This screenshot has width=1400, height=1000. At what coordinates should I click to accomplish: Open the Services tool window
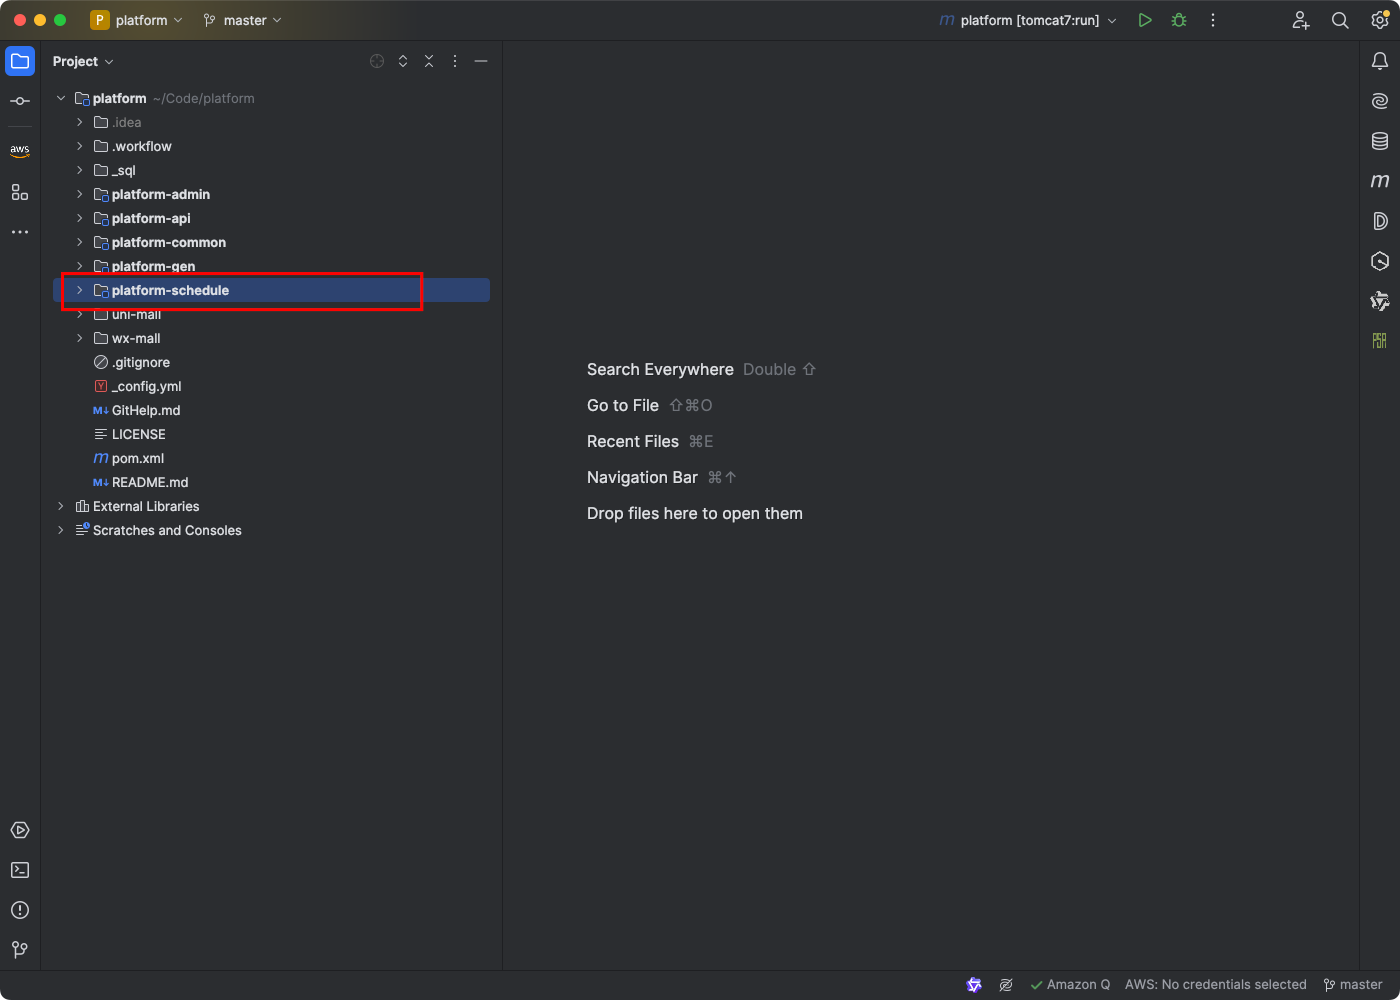coord(20,830)
